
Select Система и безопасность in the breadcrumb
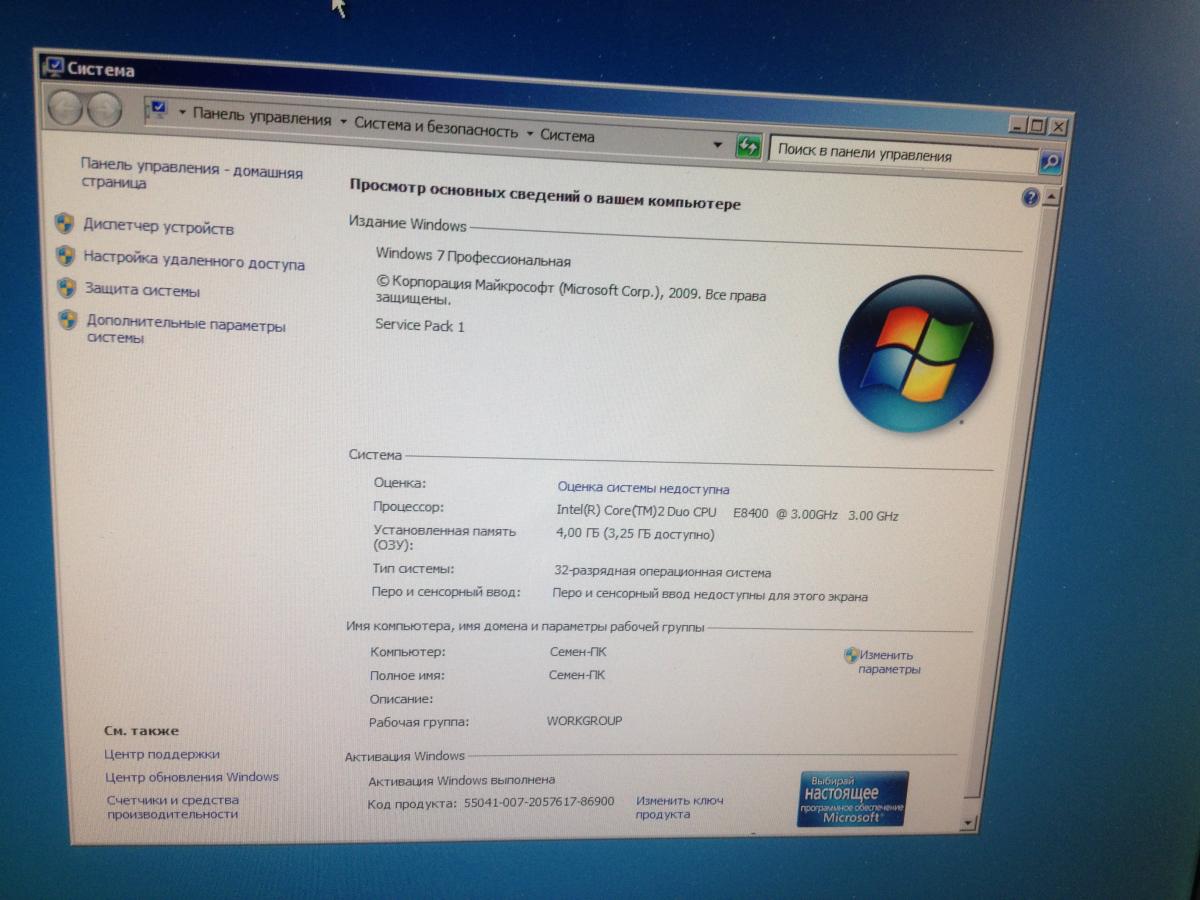[436, 127]
